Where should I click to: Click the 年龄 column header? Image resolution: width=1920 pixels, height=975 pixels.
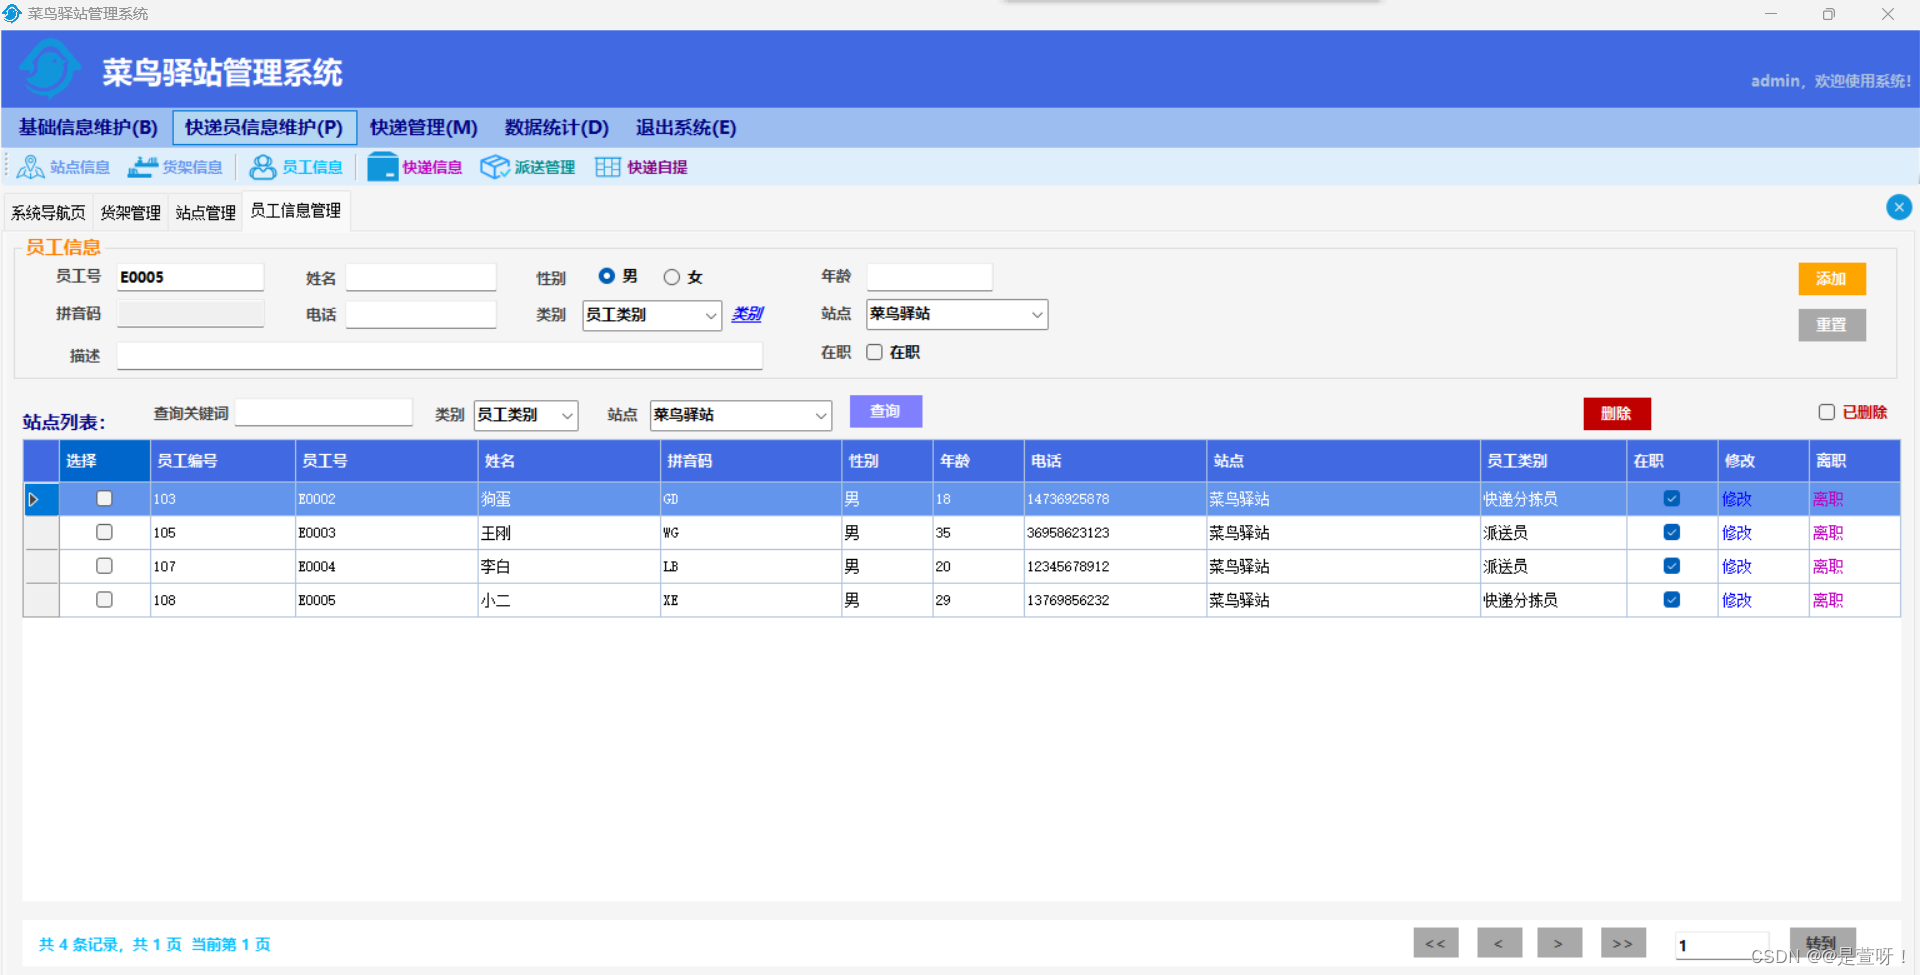978,461
